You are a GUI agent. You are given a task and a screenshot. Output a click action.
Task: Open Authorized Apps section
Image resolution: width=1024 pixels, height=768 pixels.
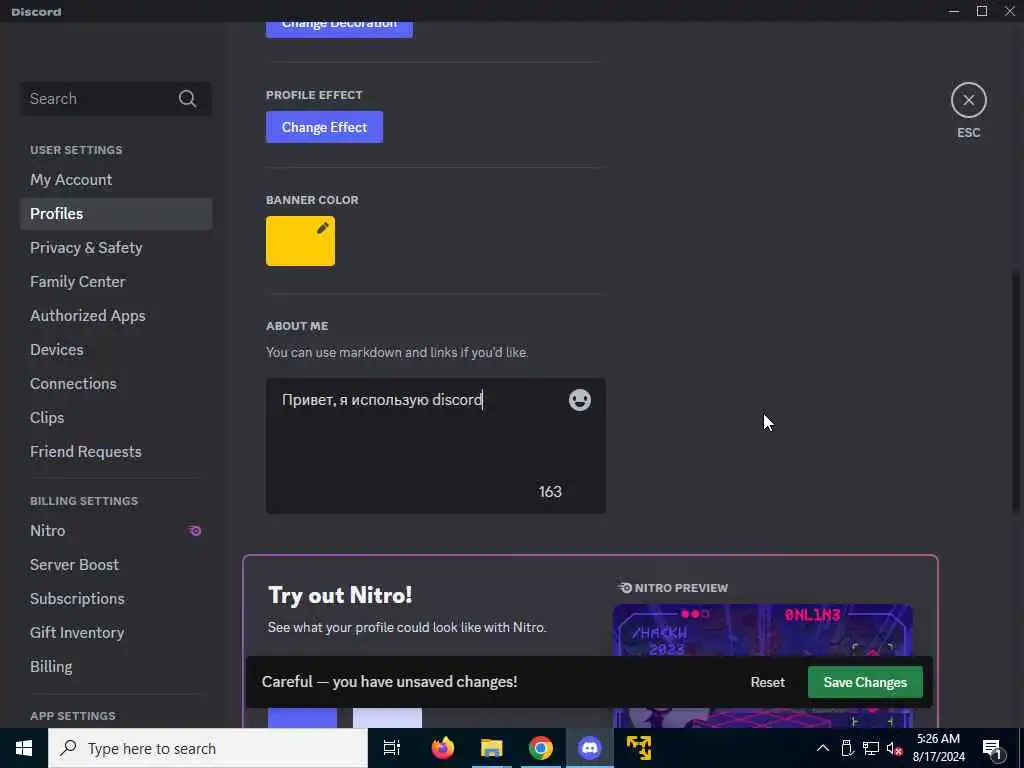[116, 315]
